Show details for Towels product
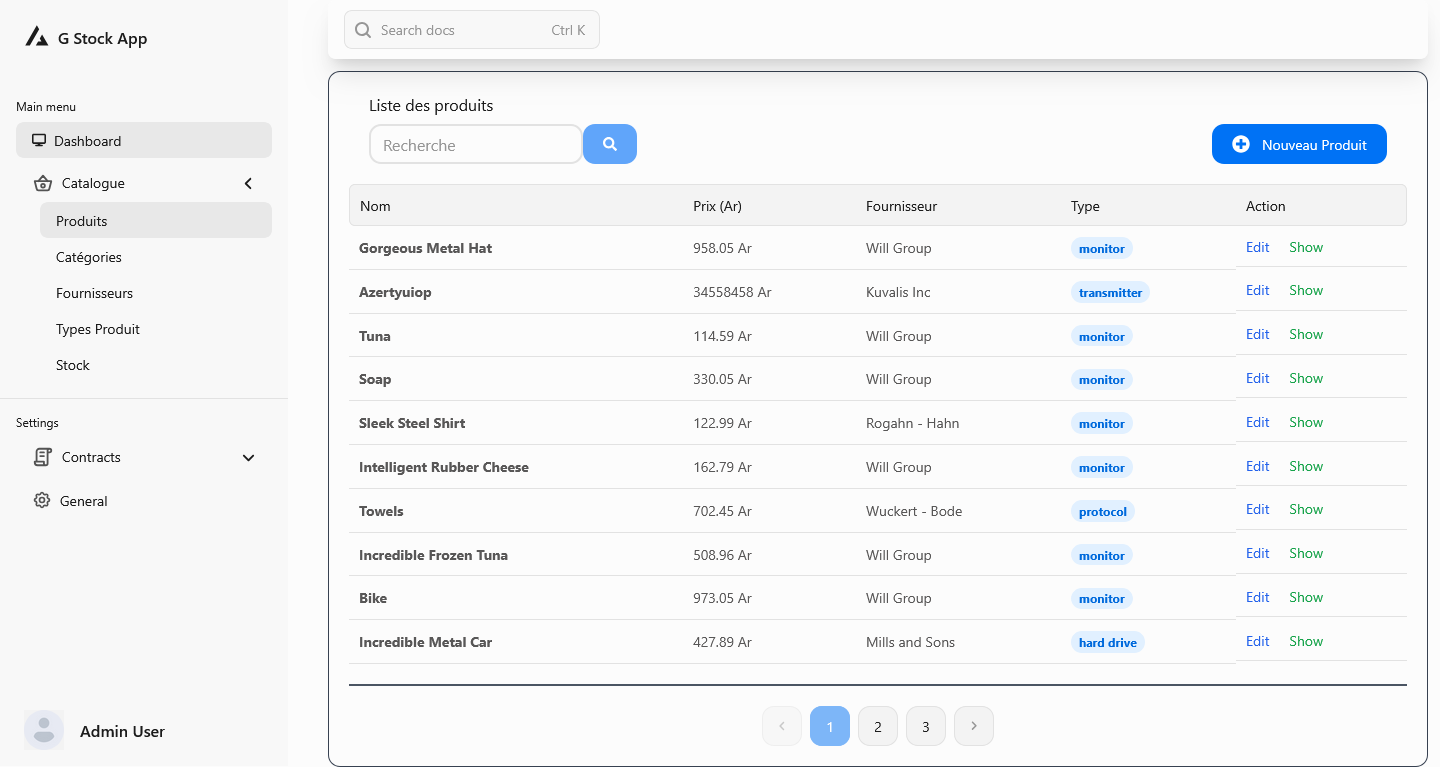Viewport: 1440px width, 767px height. (x=1306, y=509)
